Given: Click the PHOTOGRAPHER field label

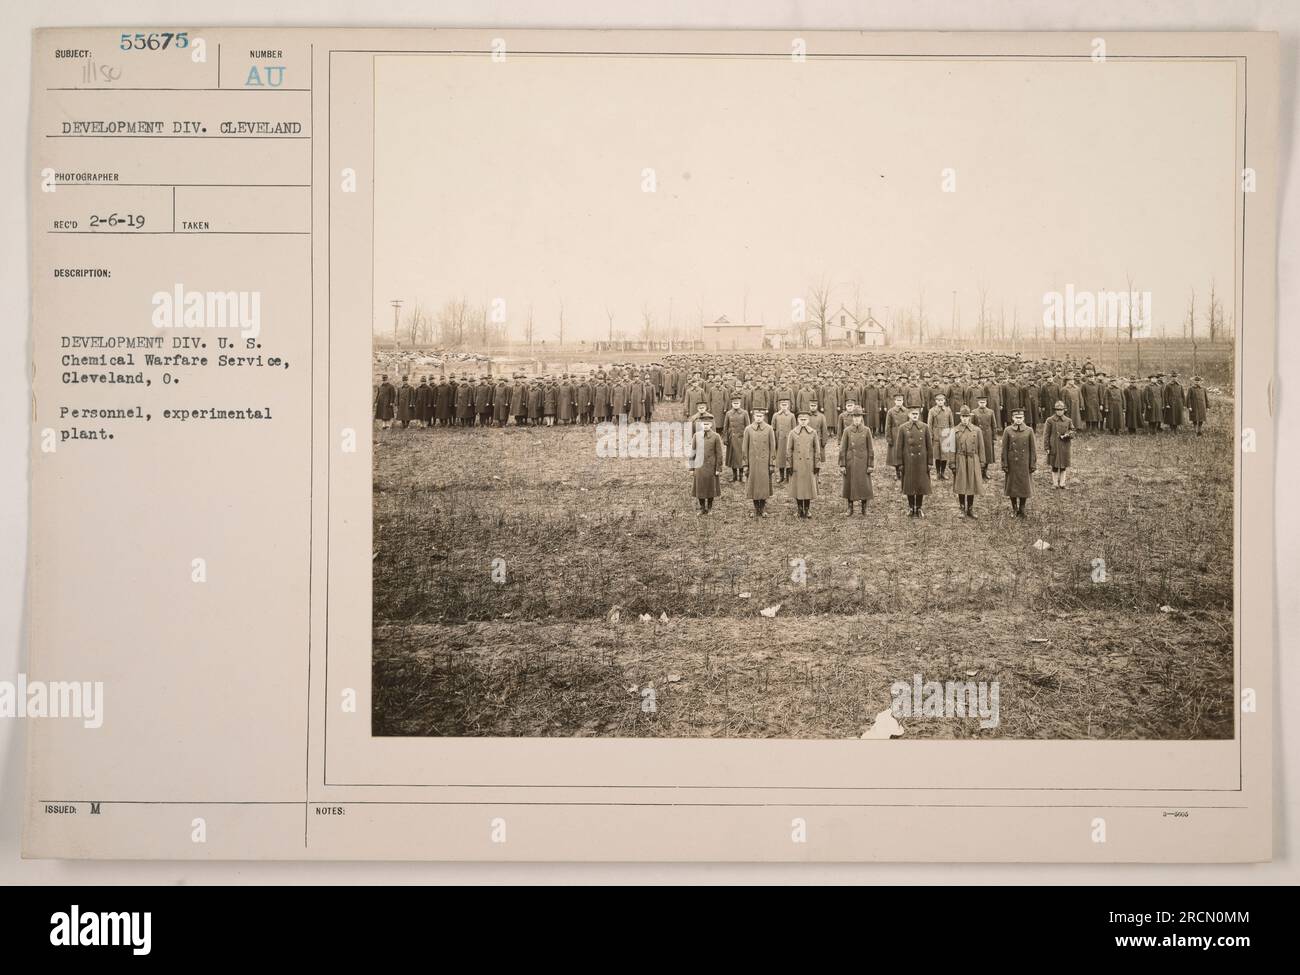Looking at the screenshot, I should [87, 176].
